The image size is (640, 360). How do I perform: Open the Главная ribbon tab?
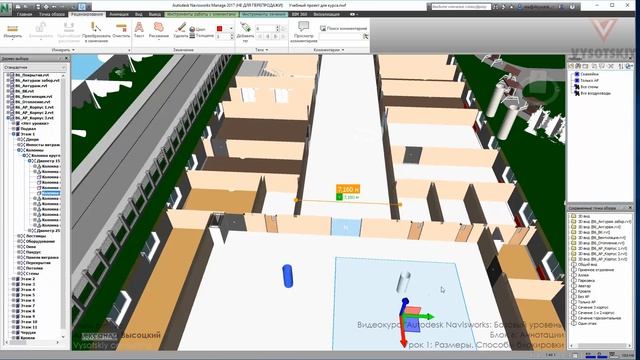click(24, 14)
